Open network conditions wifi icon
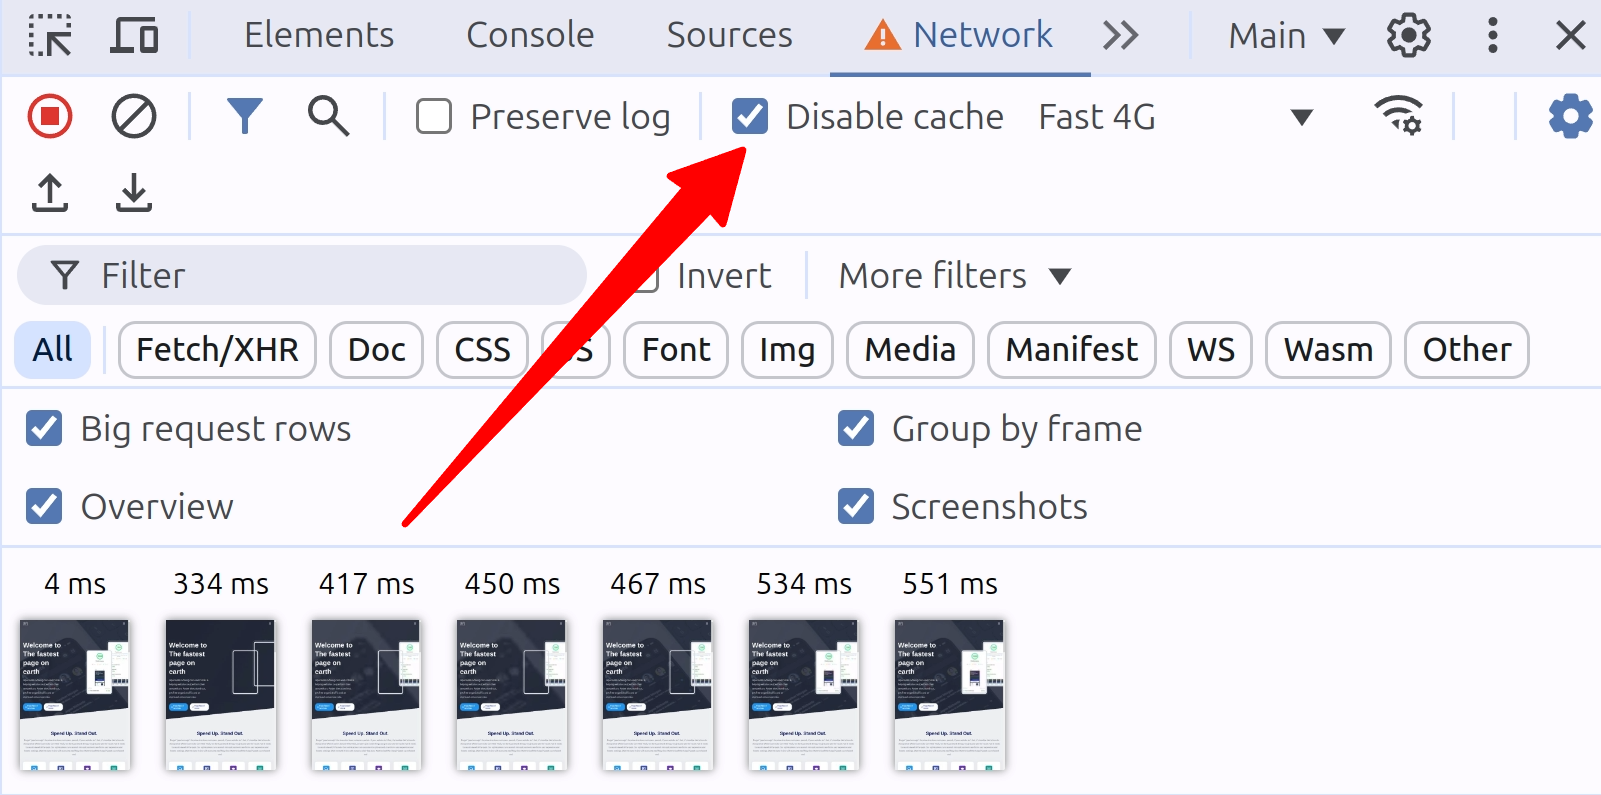Image resolution: width=1601 pixels, height=795 pixels. pyautogui.click(x=1398, y=116)
